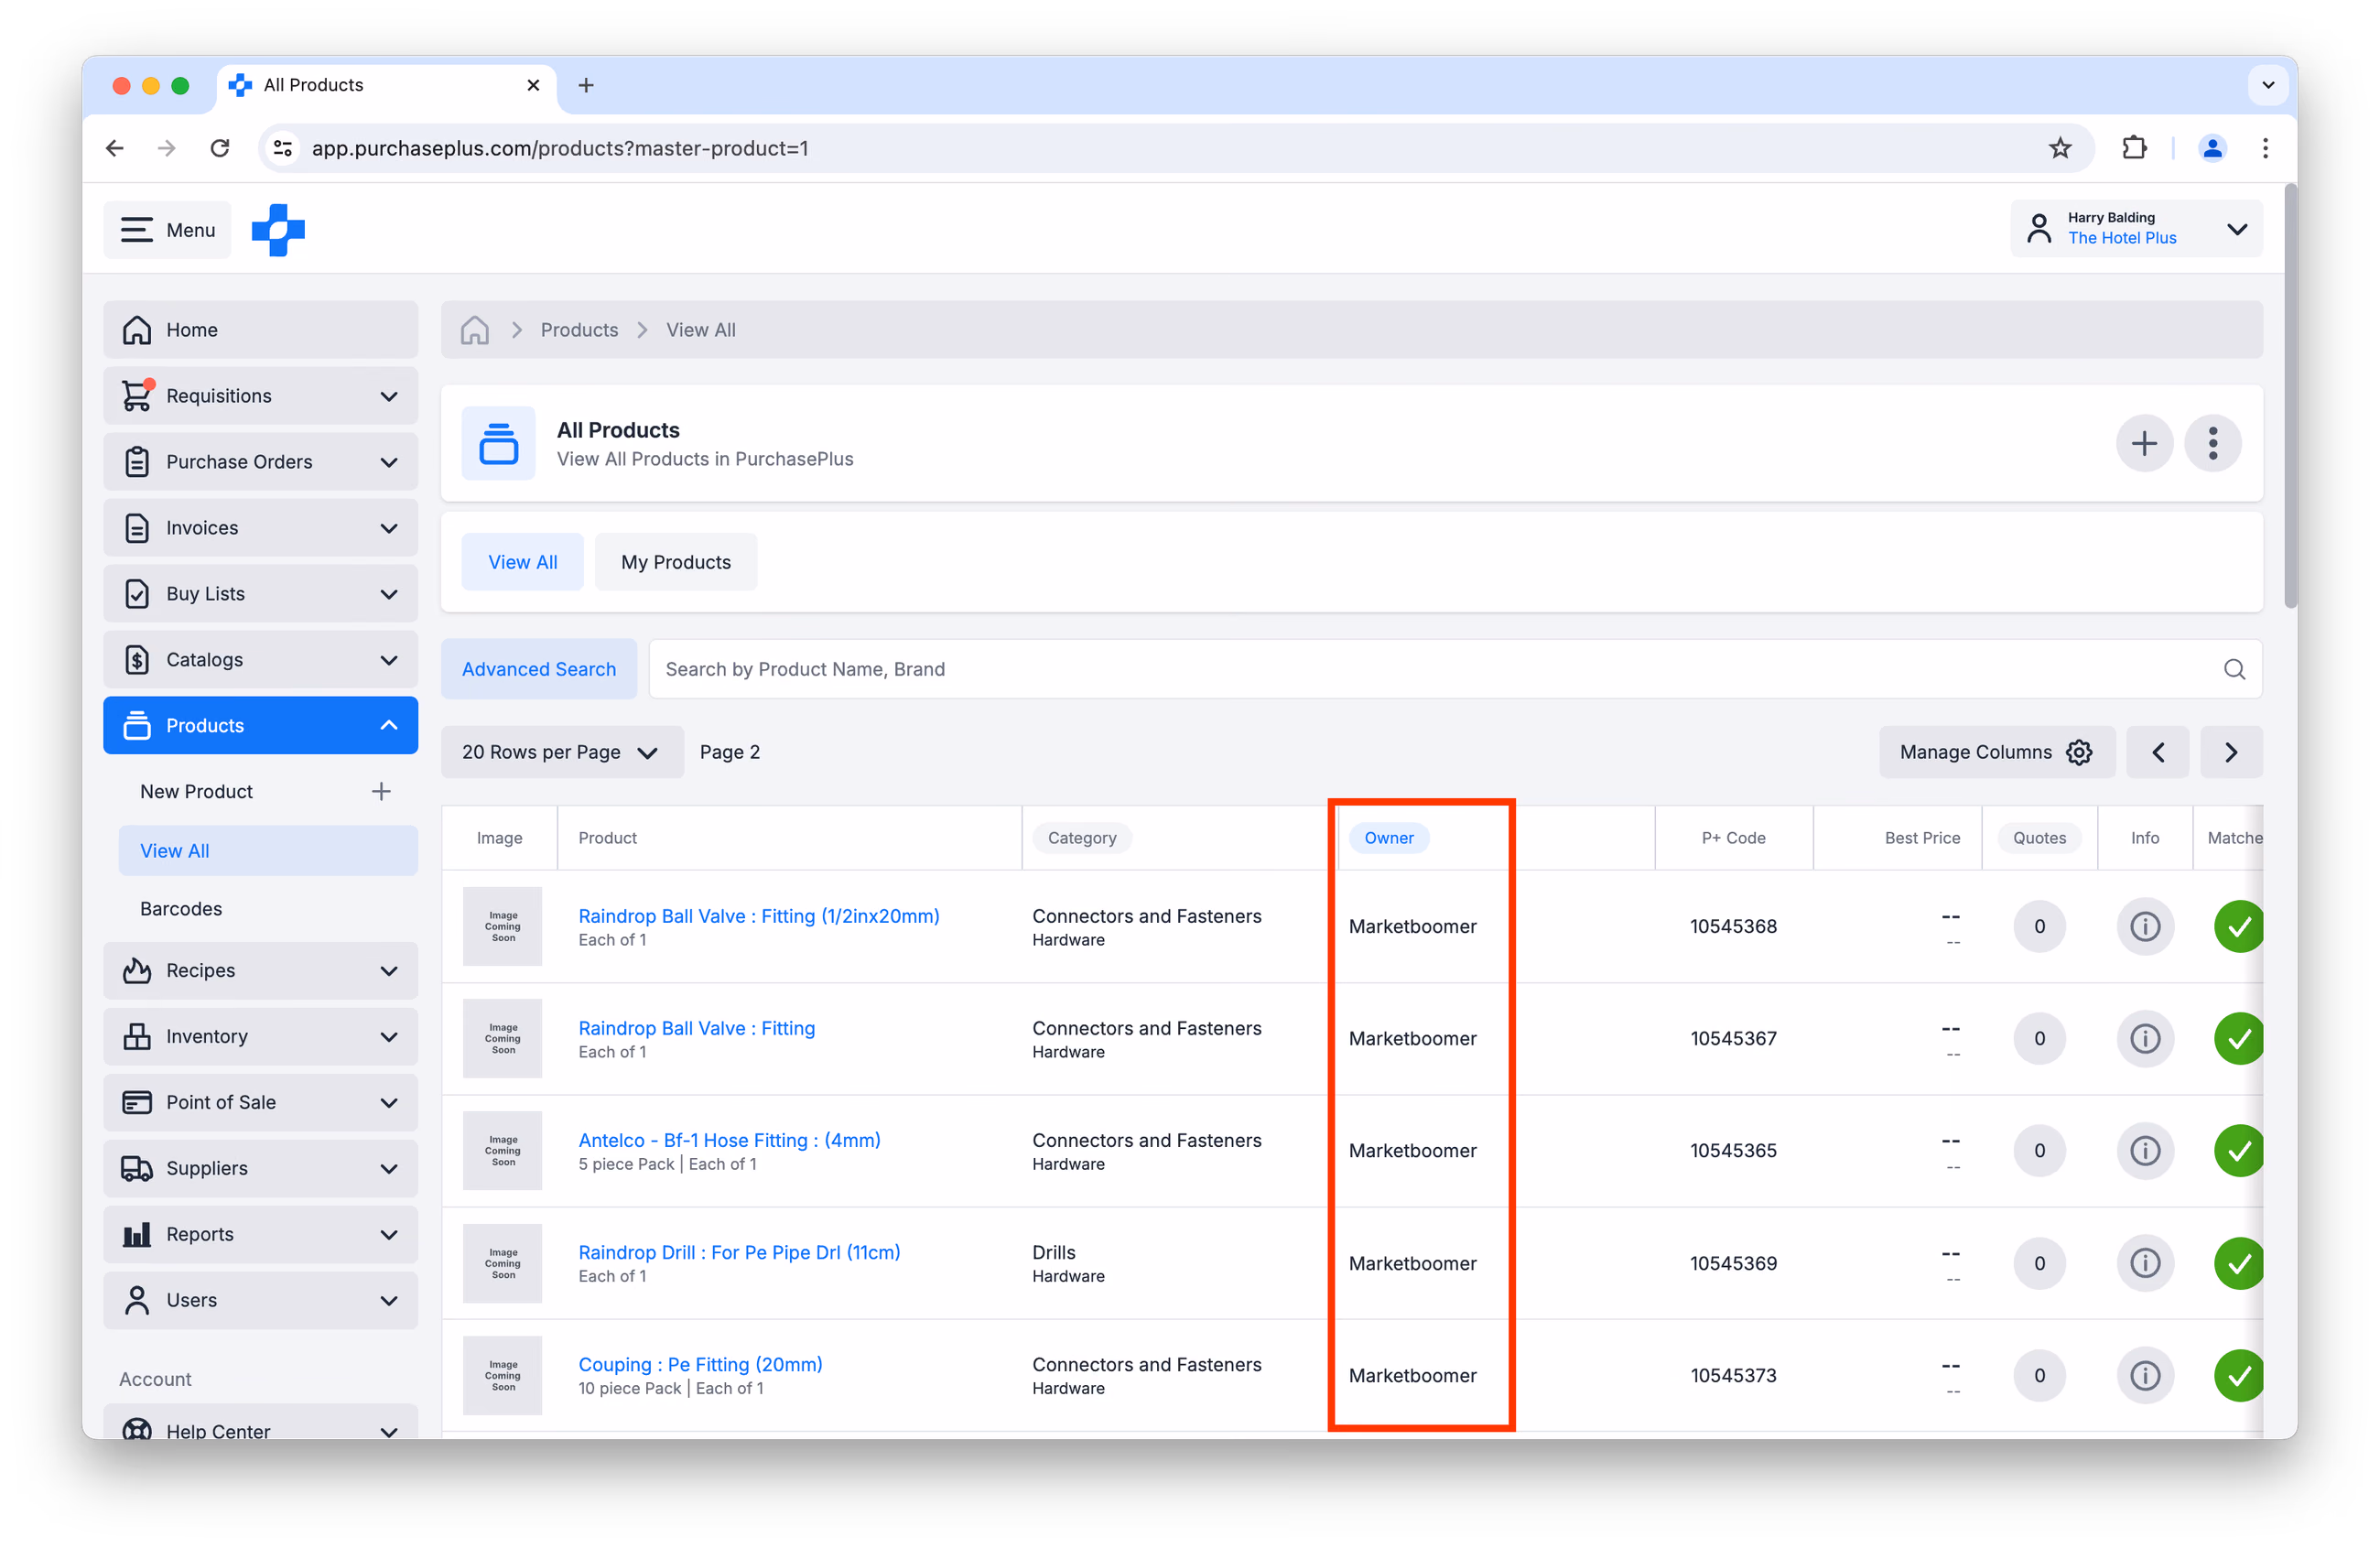This screenshot has height=1548, width=2380.
Task: Switch to the View All tab
Action: point(522,562)
